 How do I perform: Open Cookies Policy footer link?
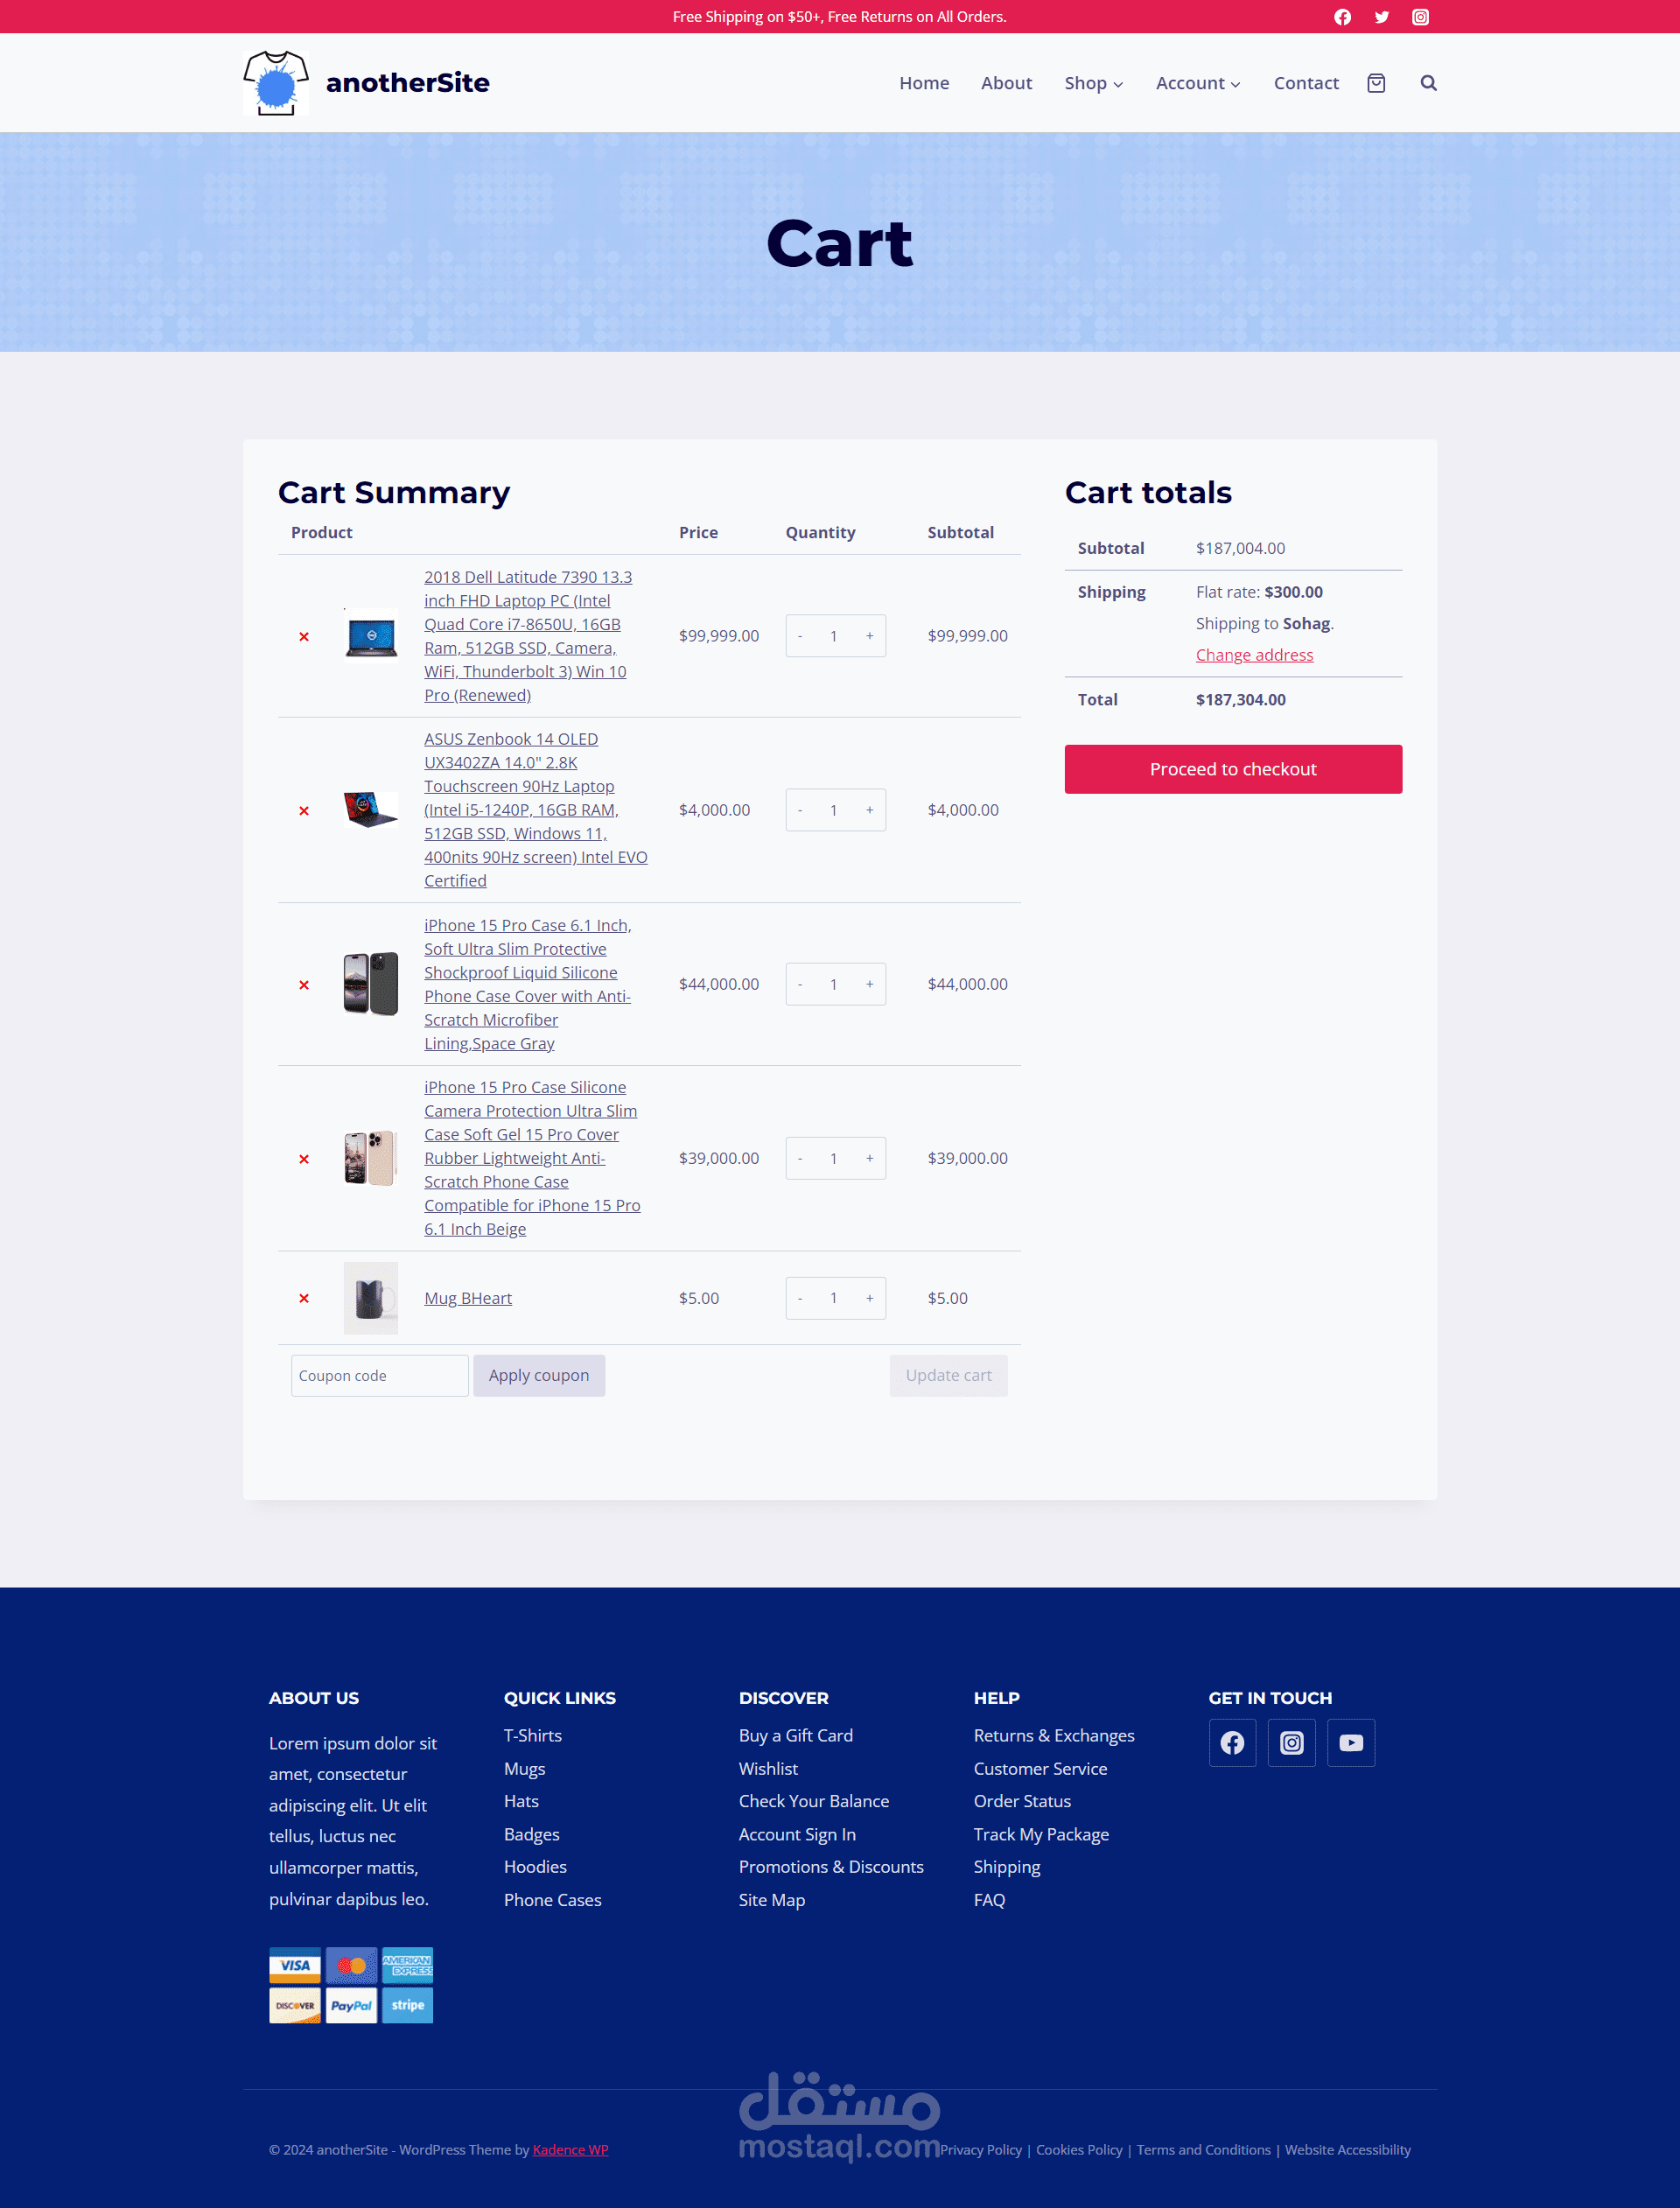coord(1079,2150)
